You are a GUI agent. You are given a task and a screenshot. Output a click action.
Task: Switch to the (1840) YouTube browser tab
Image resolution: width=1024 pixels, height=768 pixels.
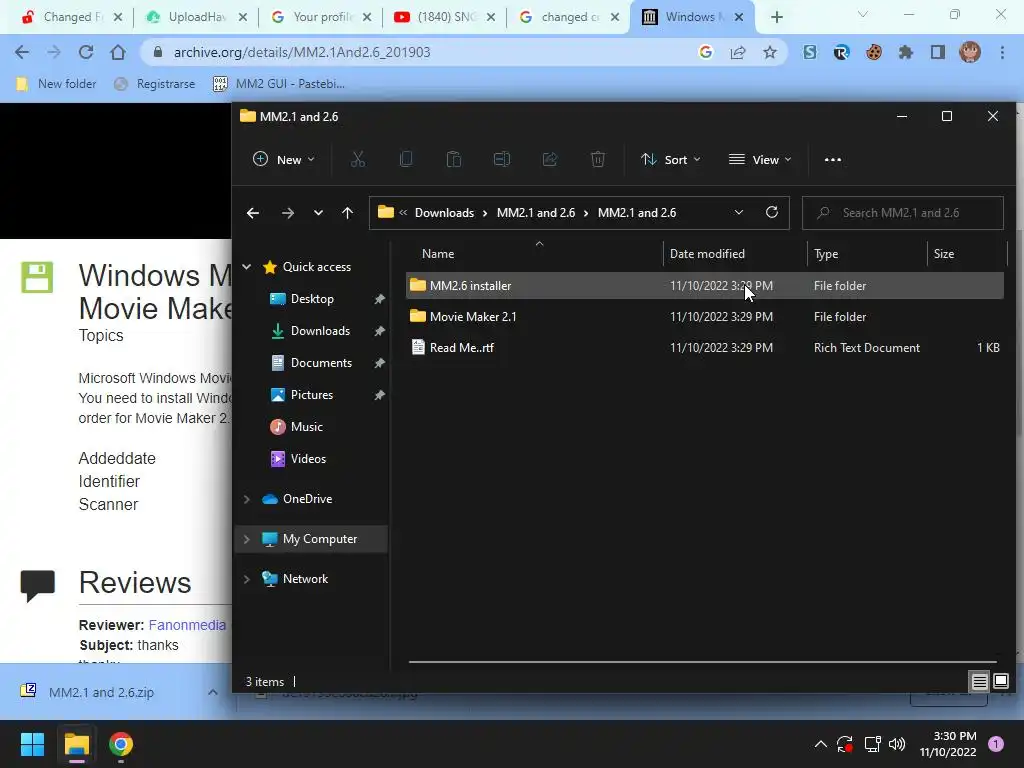[446, 17]
